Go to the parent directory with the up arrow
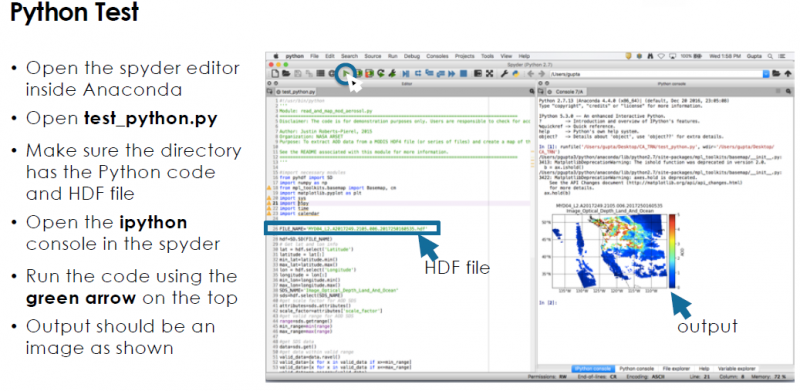Screen dimensions: 800x391 (788, 74)
